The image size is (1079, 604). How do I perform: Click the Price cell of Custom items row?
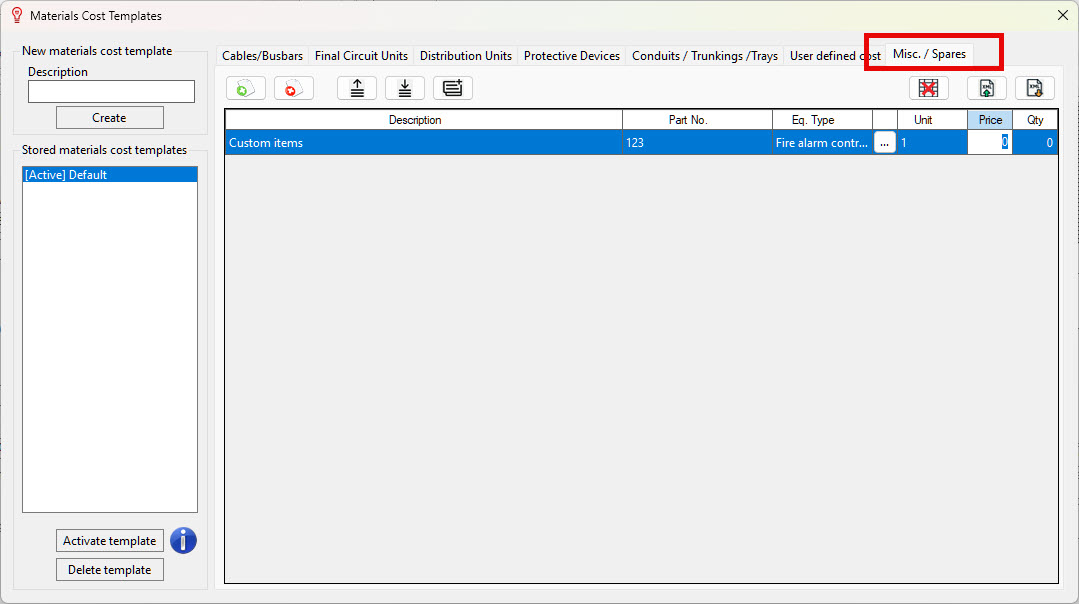(x=989, y=143)
